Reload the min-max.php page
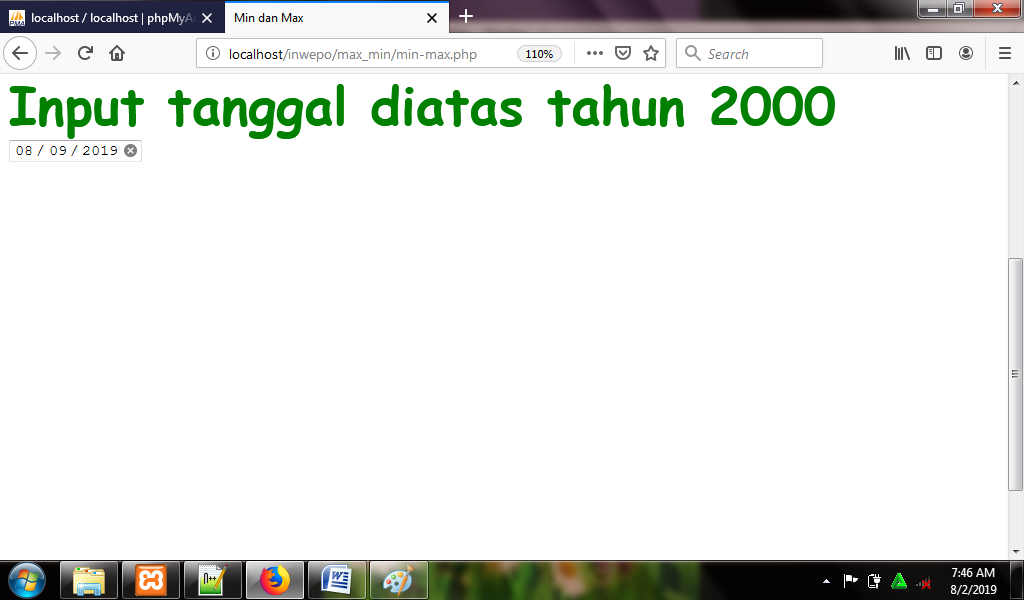The height and width of the screenshot is (600, 1024). [x=83, y=53]
